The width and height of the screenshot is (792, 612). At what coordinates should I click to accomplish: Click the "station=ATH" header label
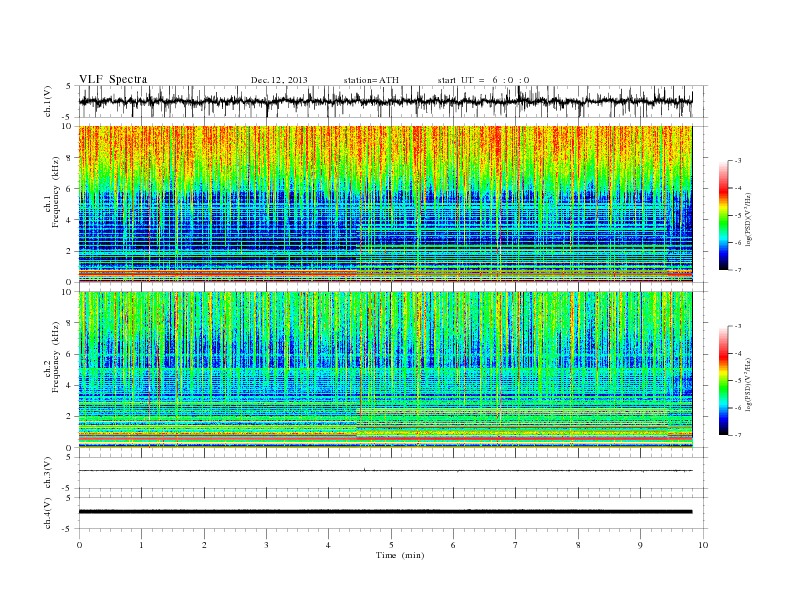click(371, 80)
